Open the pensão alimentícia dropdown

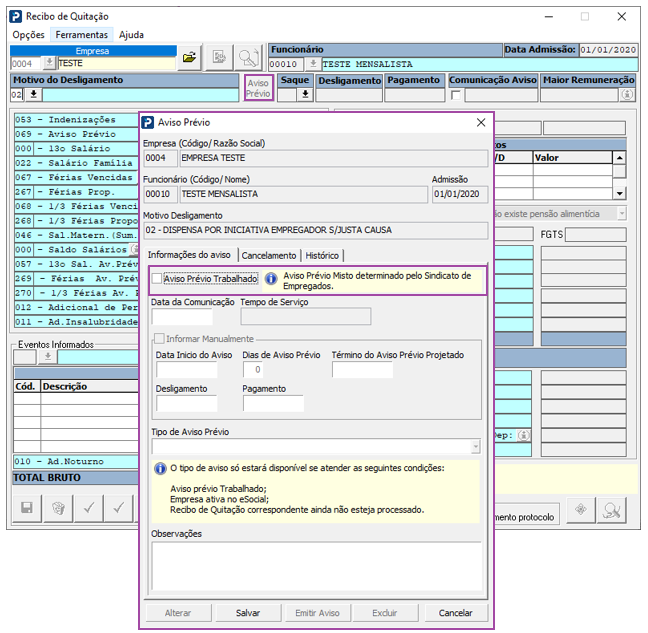point(621,214)
